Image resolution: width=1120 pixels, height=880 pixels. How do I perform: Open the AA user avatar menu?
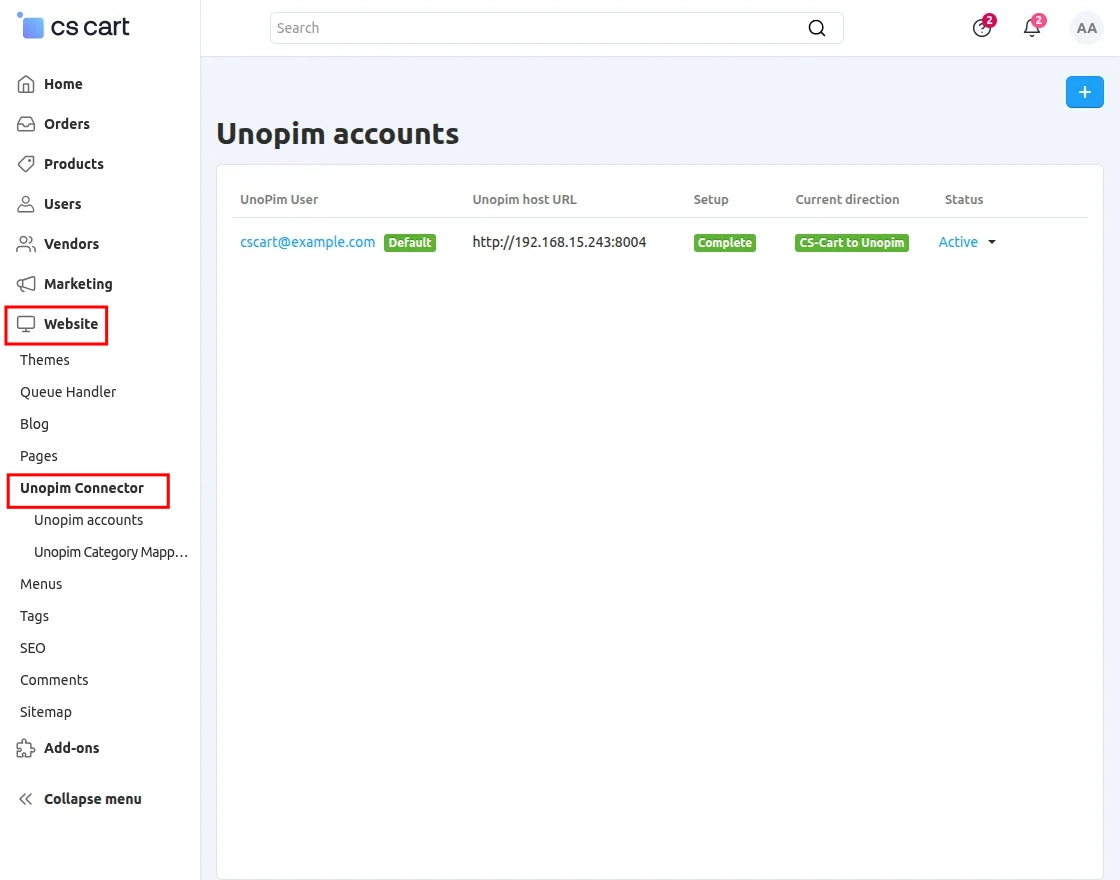[x=1086, y=29]
